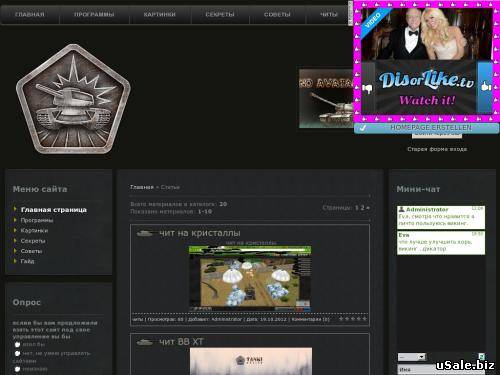Click the green smiley icon in mini-chat
The height and width of the screenshot is (375, 500).
point(481,356)
